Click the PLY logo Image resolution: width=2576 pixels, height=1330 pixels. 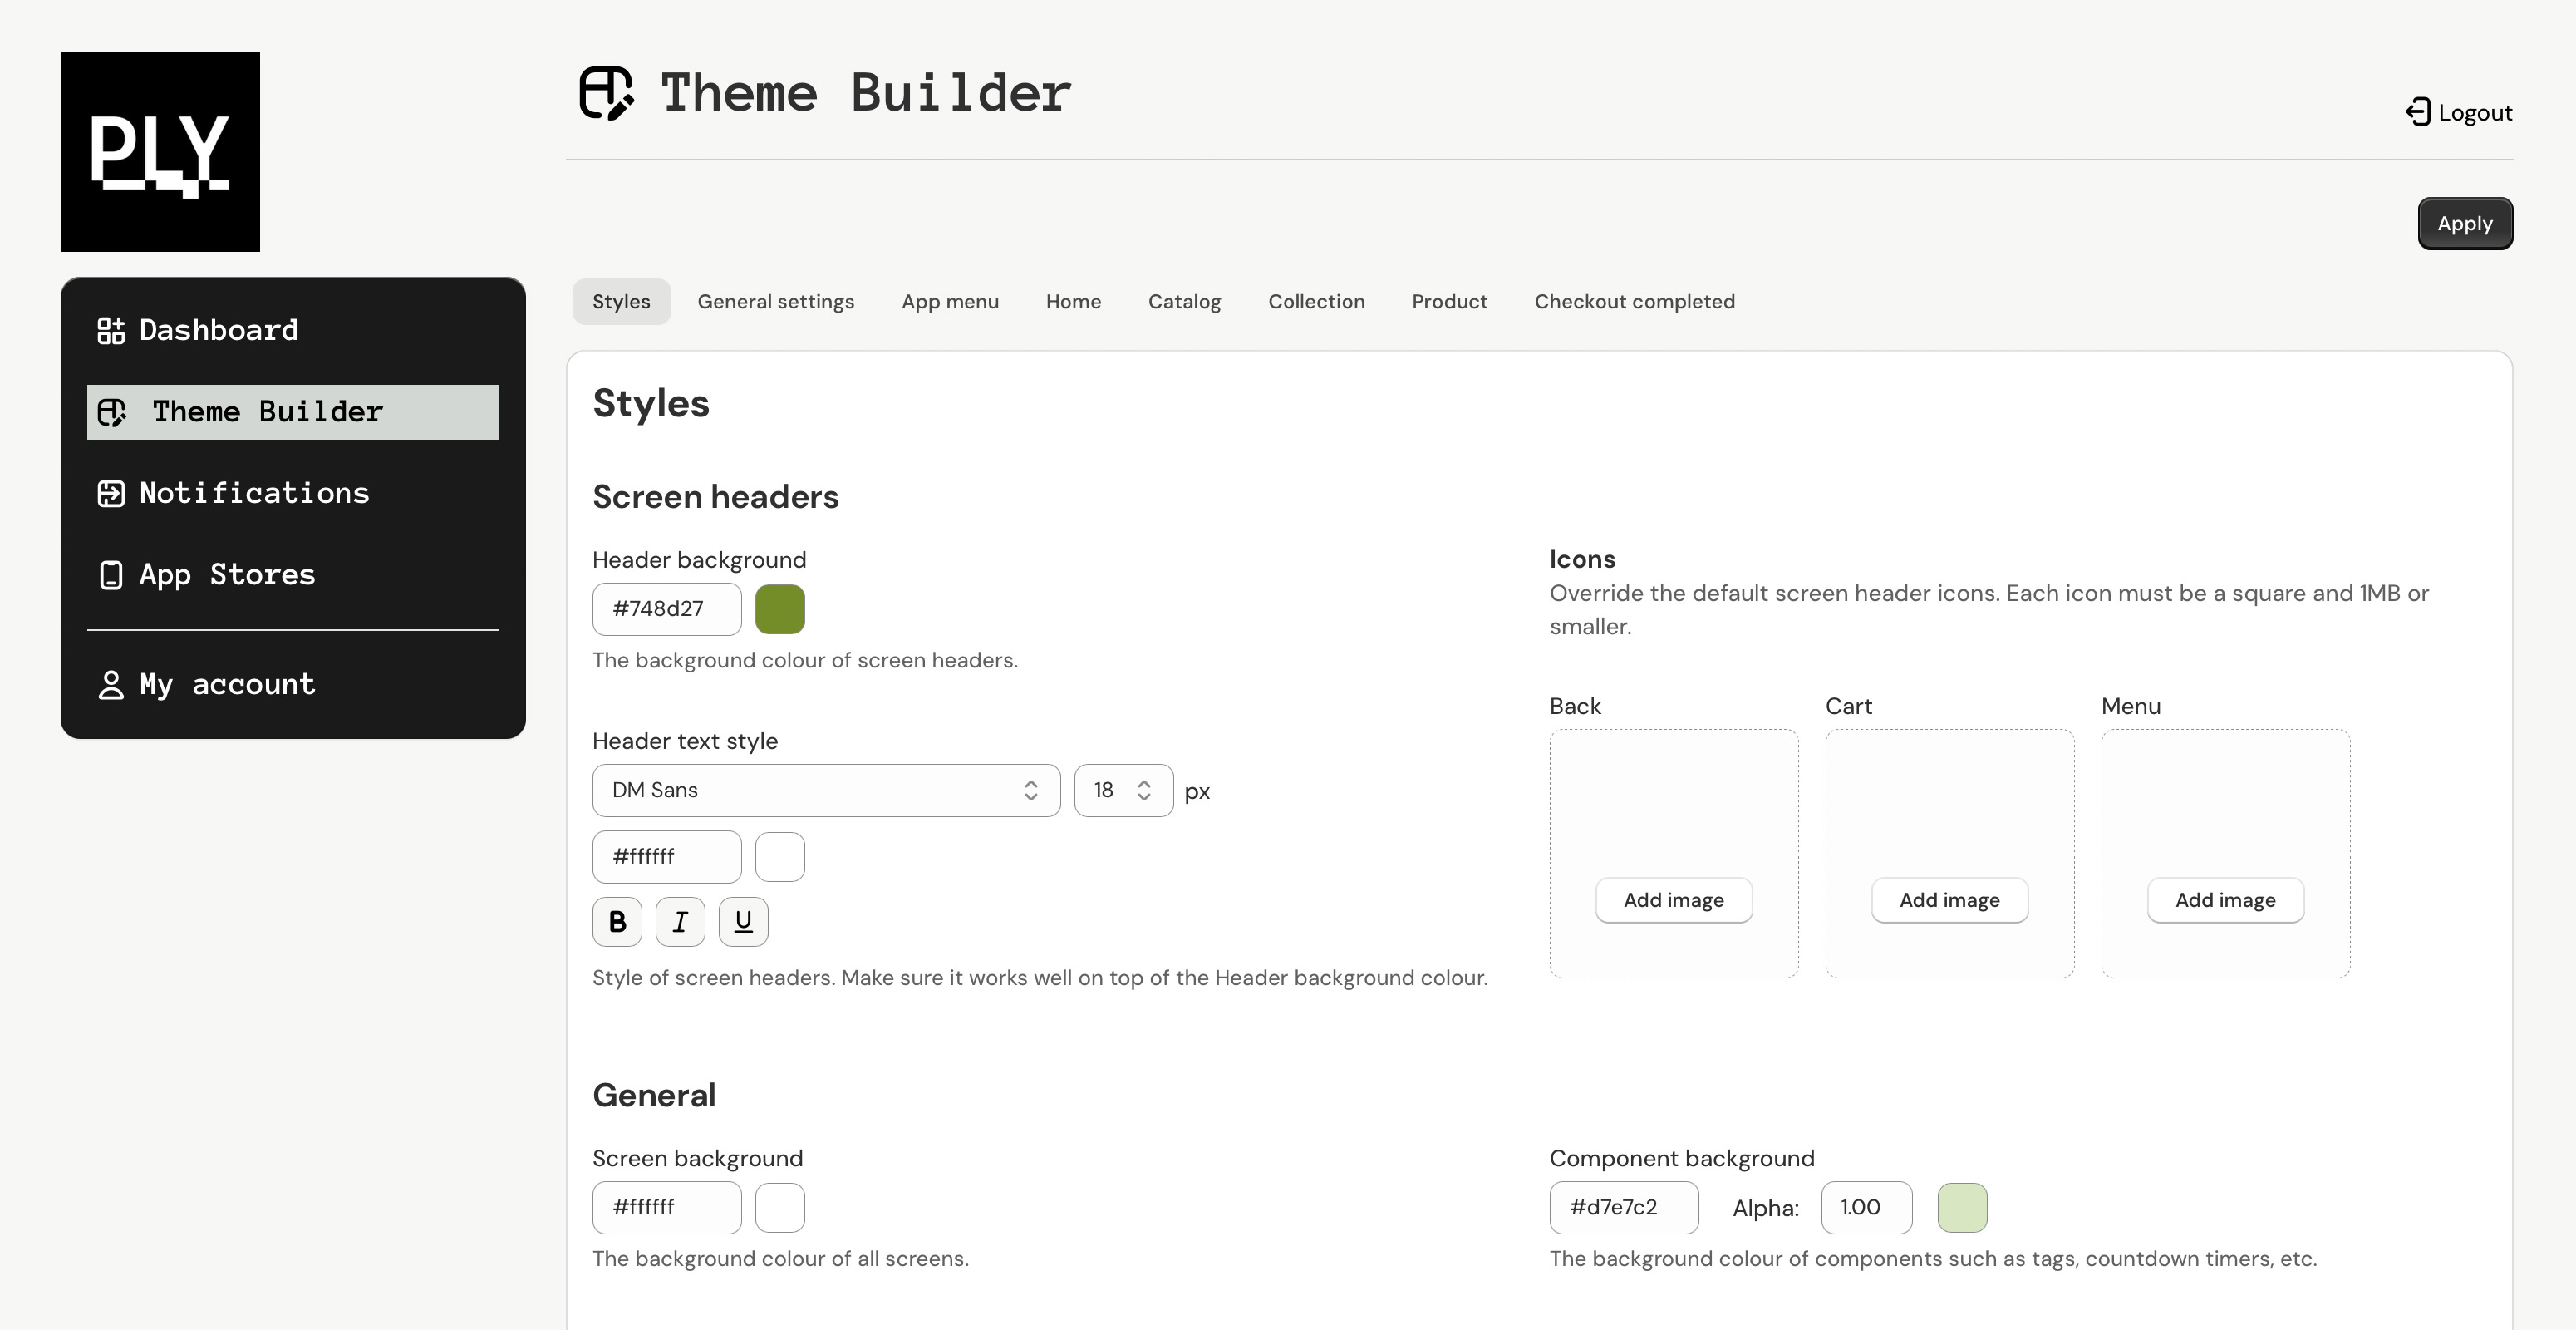pyautogui.click(x=160, y=152)
